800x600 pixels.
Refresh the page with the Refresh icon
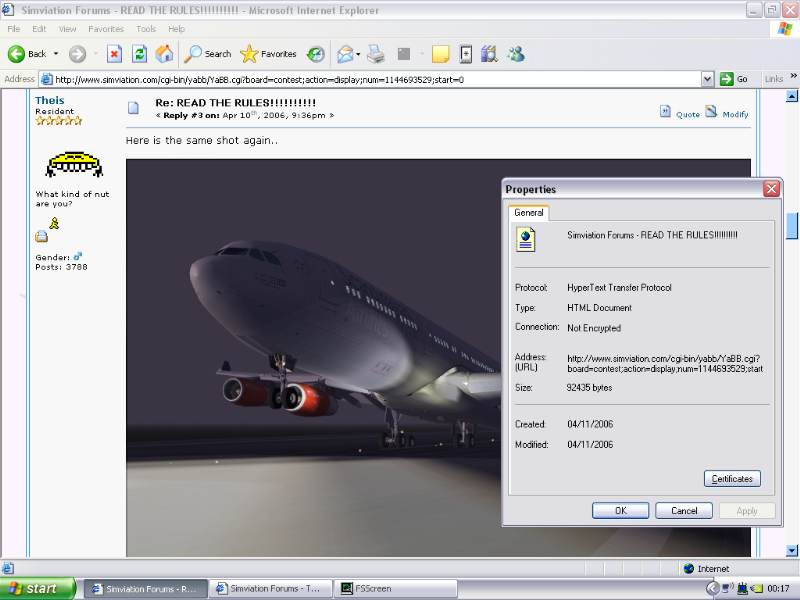point(140,54)
